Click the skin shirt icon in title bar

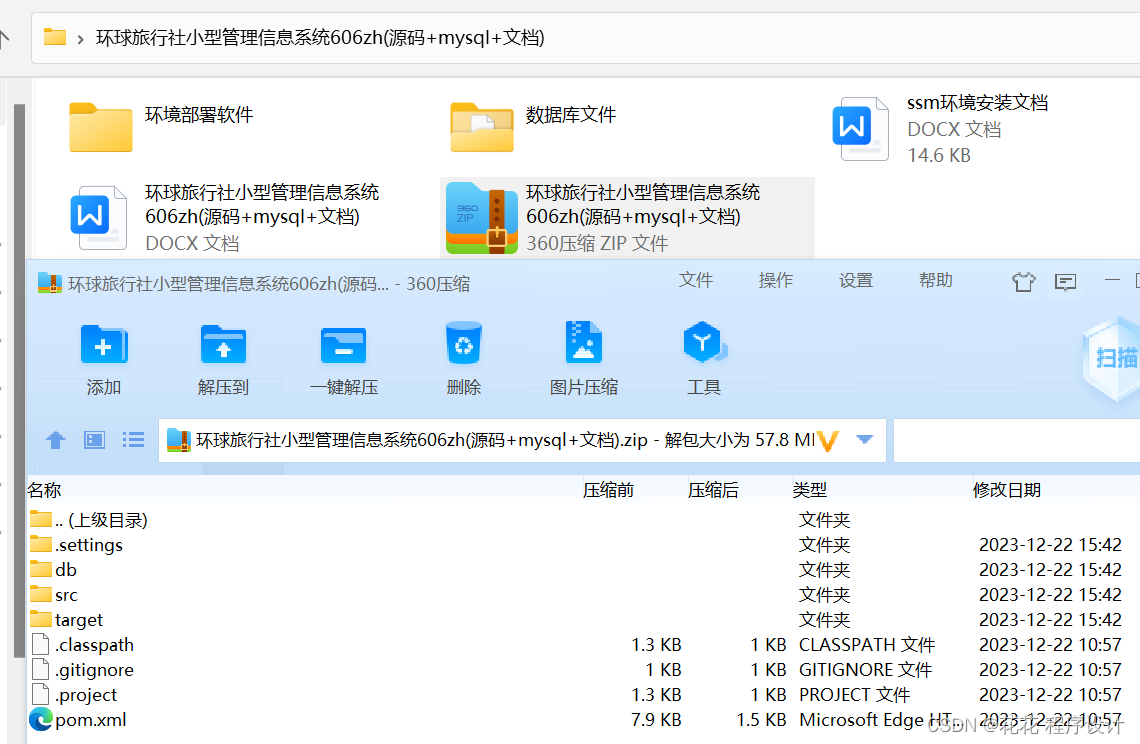tap(1024, 281)
